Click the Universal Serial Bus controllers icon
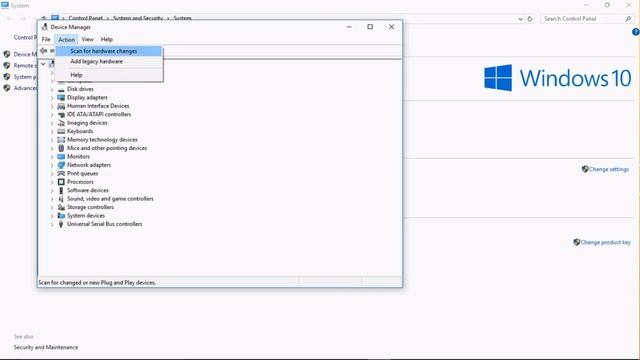 click(x=61, y=224)
